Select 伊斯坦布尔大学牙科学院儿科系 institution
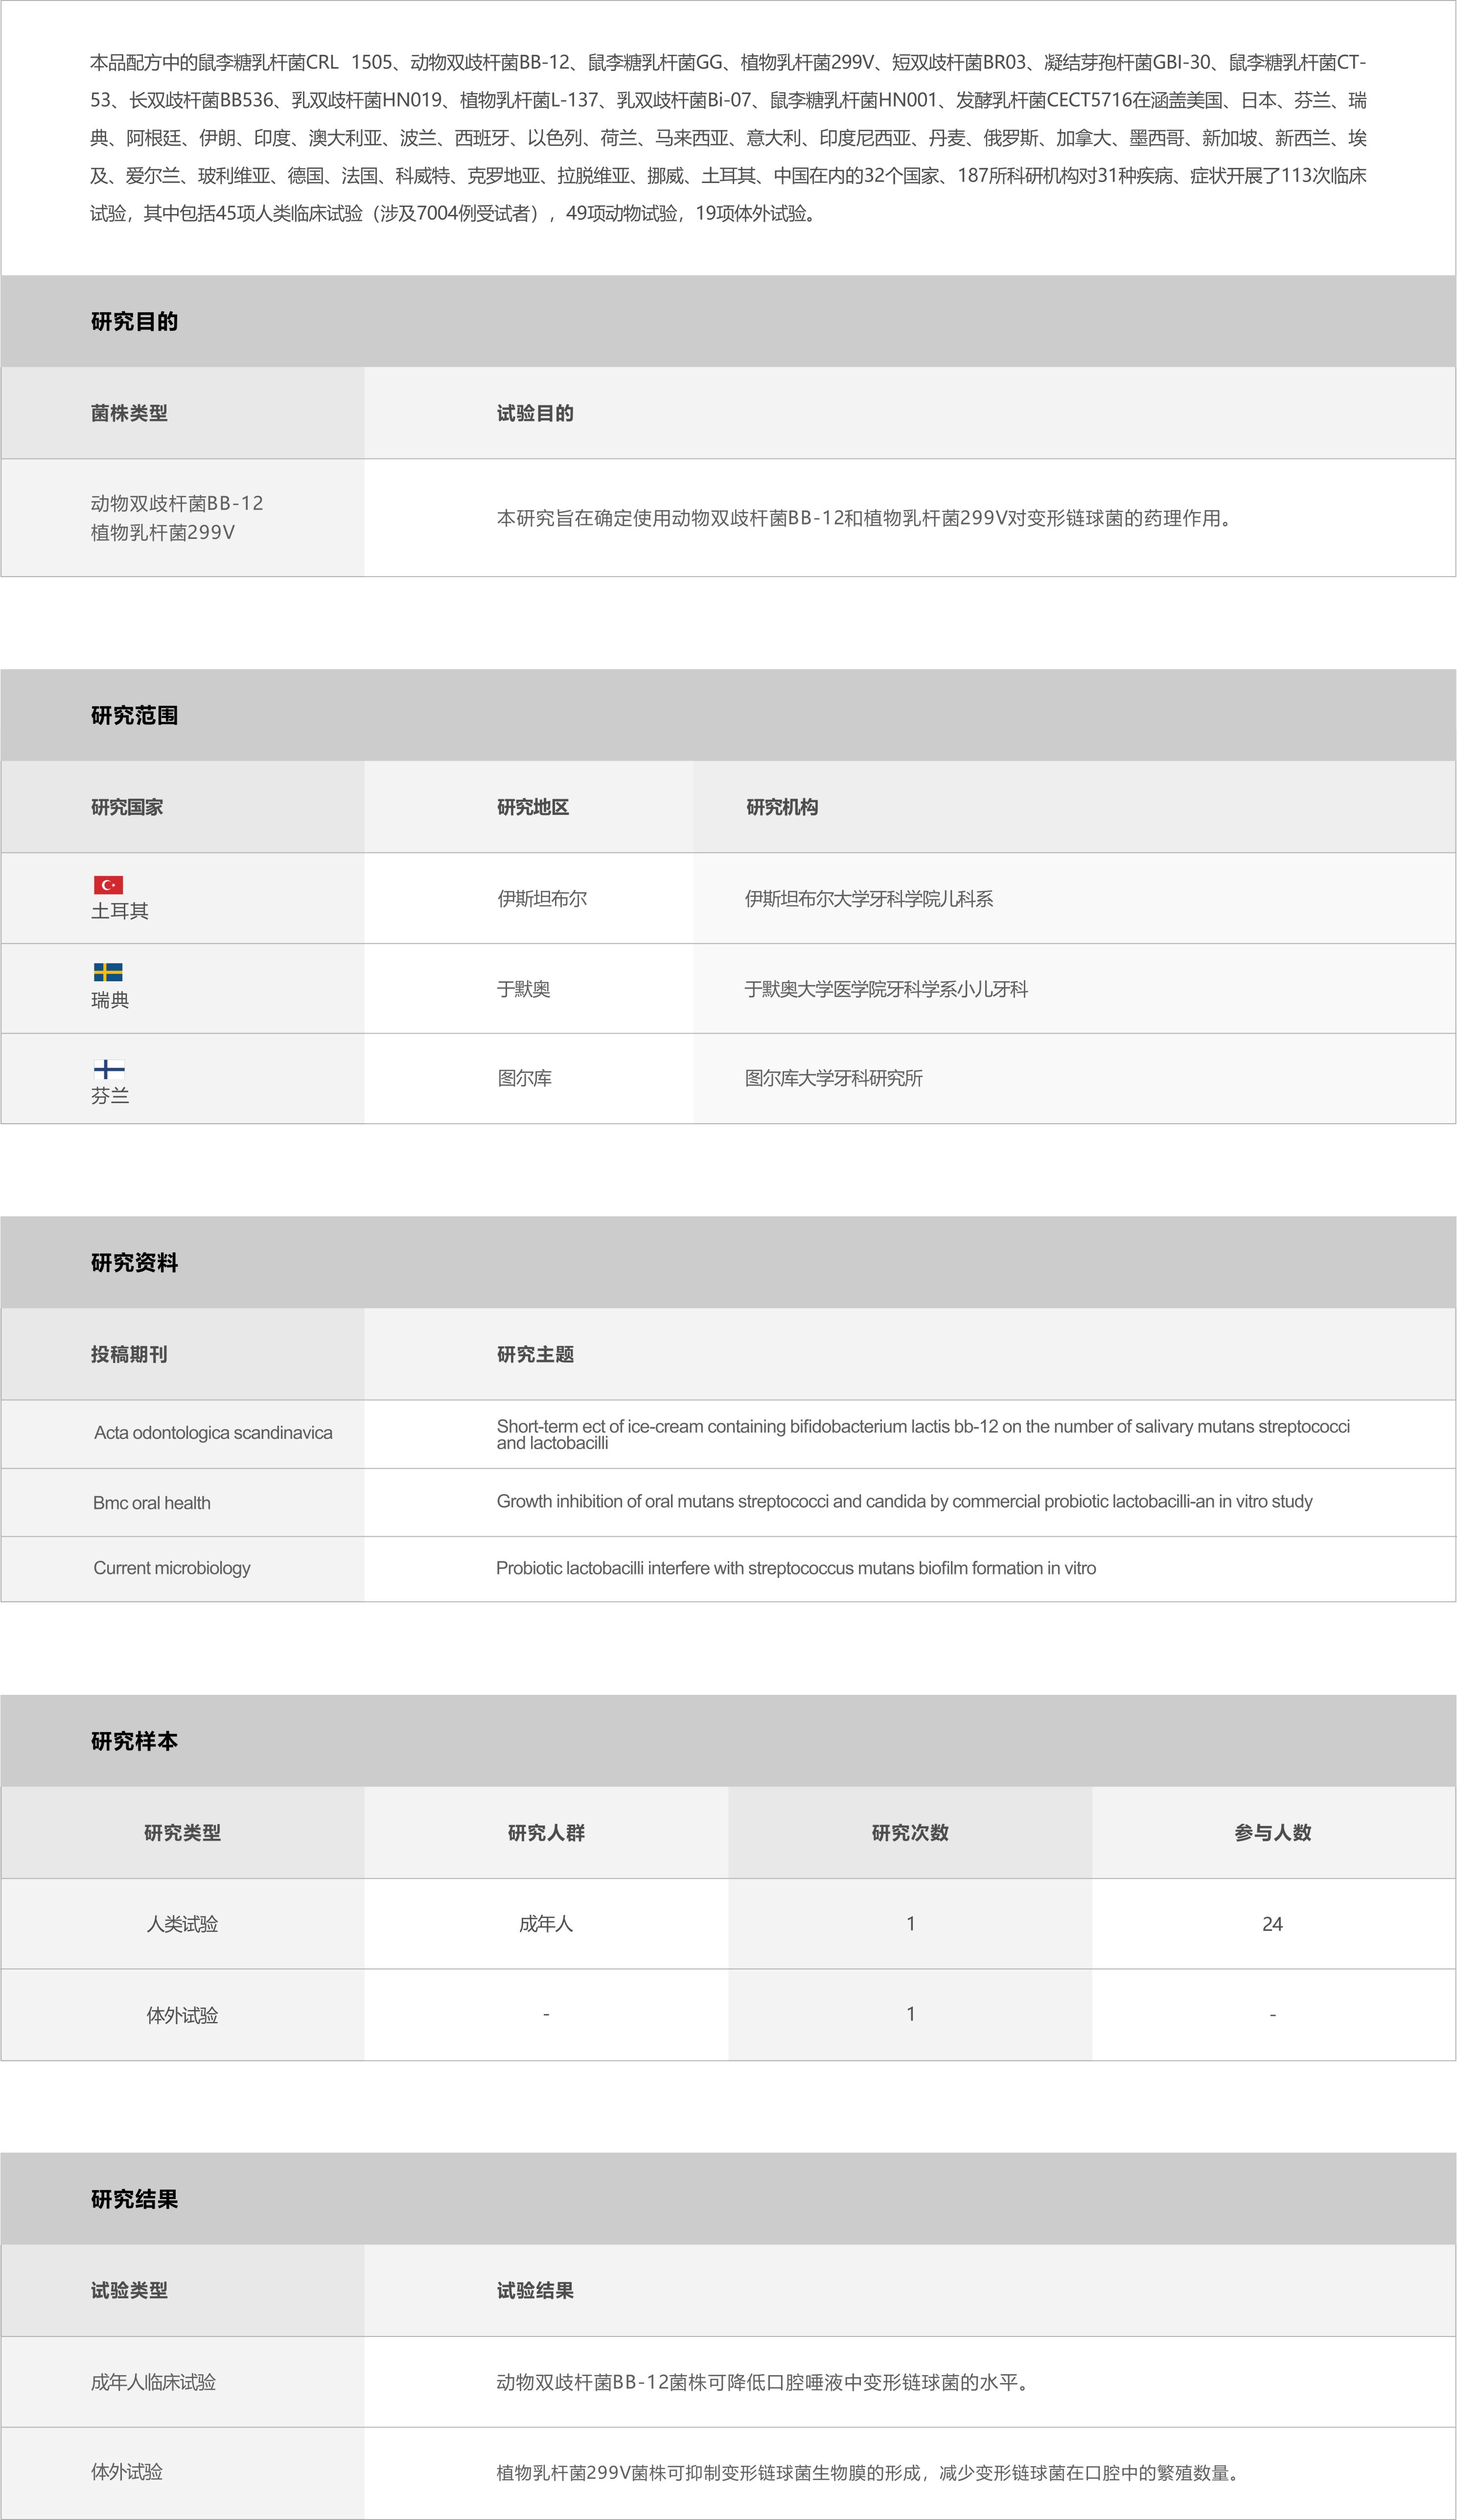Viewport: 1457px width, 2520px height. click(x=869, y=899)
